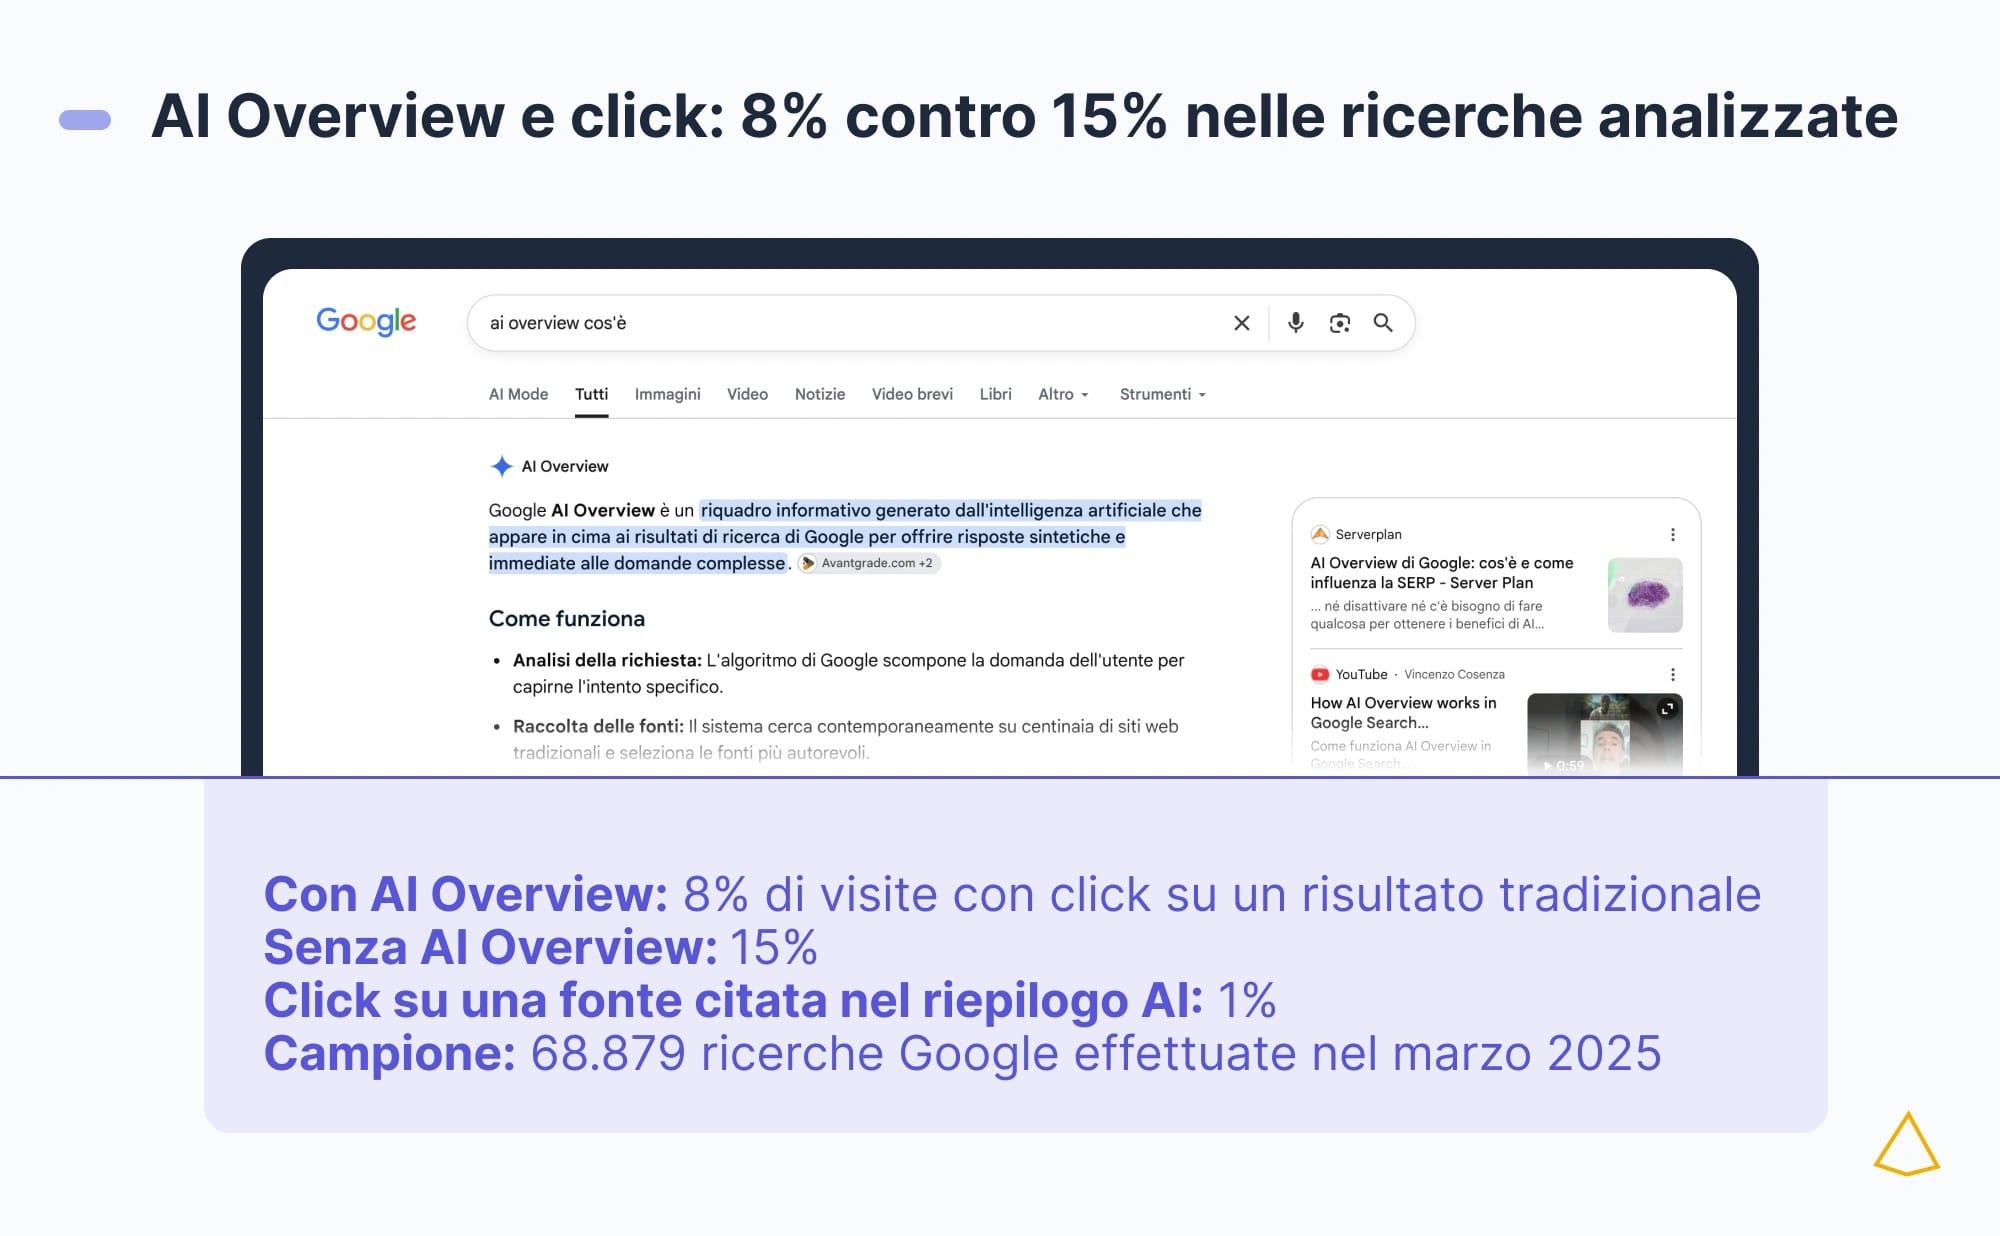The width and height of the screenshot is (2000, 1236).
Task: Open 'How AI Overview works in Google Search' link
Action: tap(1403, 713)
